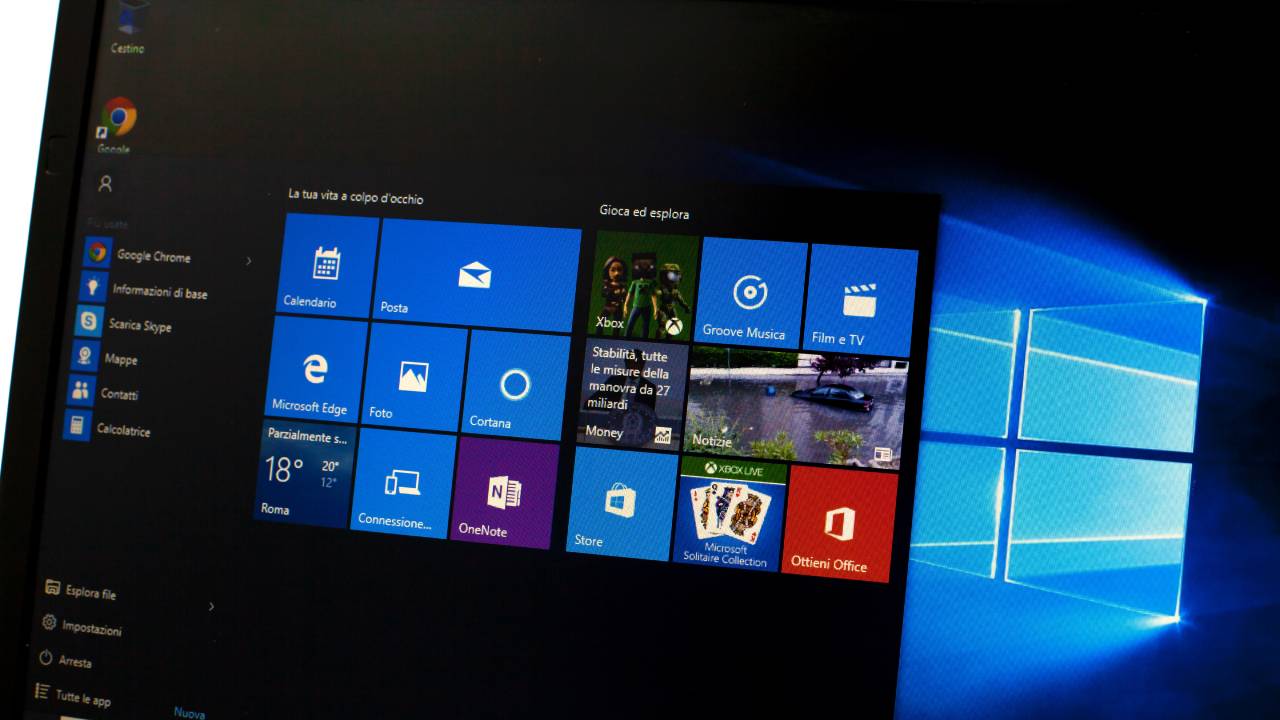Image resolution: width=1280 pixels, height=720 pixels.
Task: Click 'Gioca ed esplora' group header
Action: pyautogui.click(x=644, y=213)
